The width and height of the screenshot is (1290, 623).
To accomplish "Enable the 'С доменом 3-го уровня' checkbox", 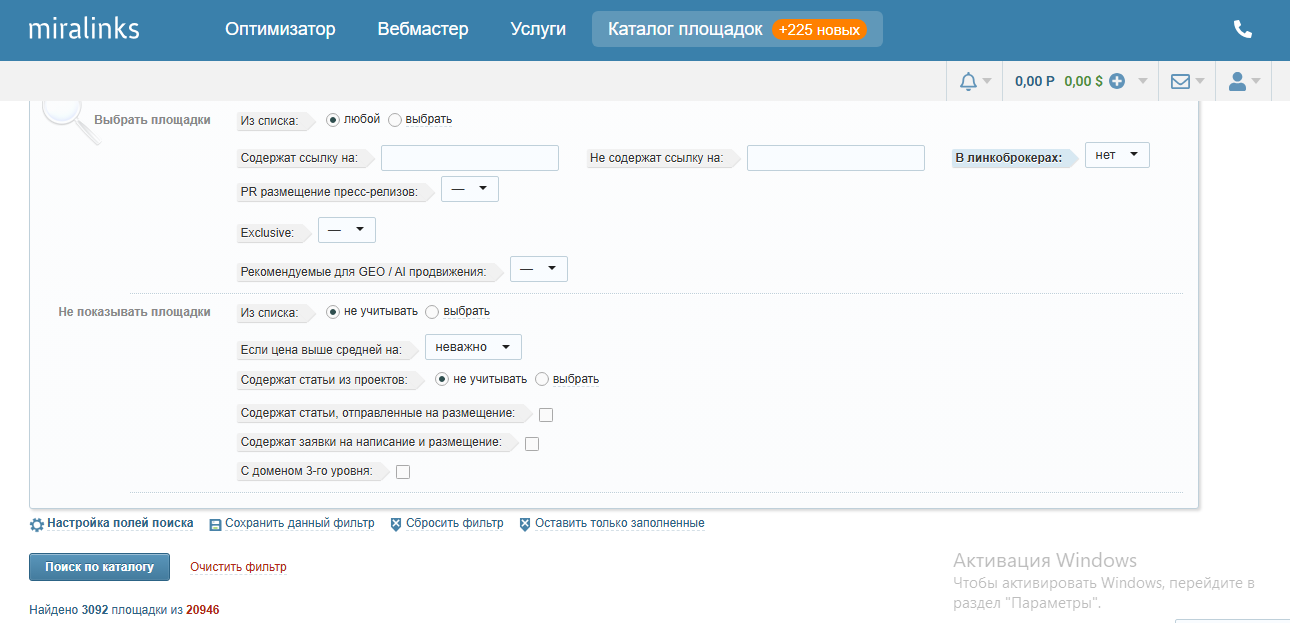I will pyautogui.click(x=403, y=473).
